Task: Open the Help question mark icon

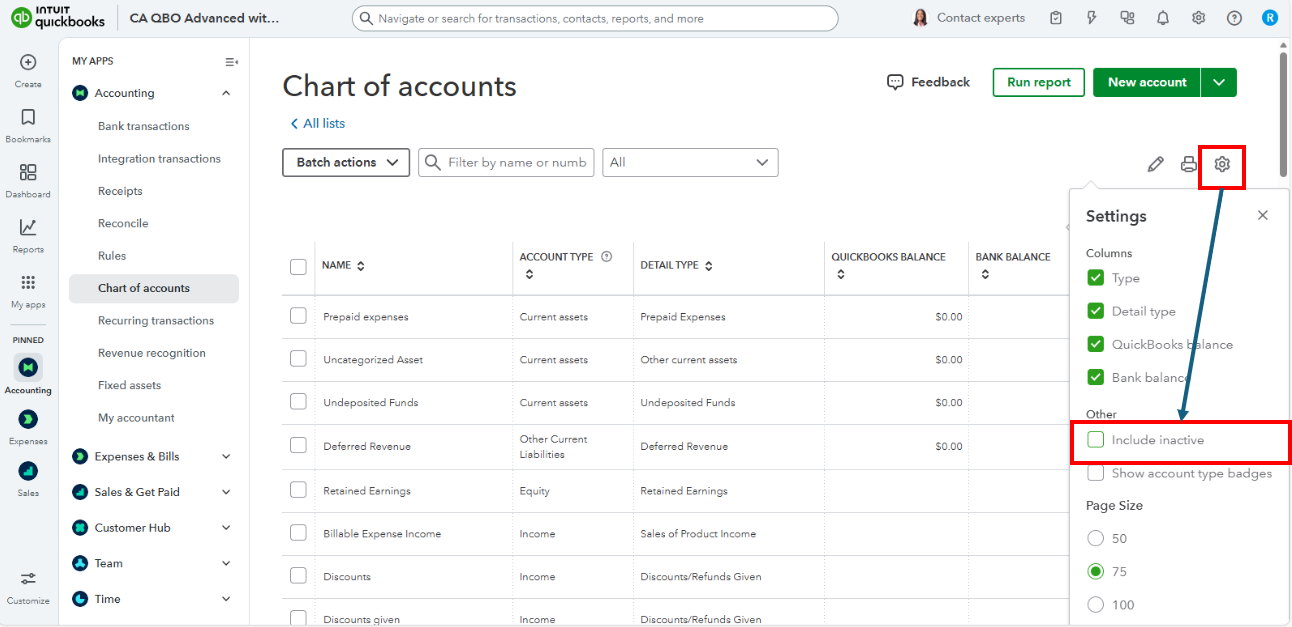Action: [1234, 18]
